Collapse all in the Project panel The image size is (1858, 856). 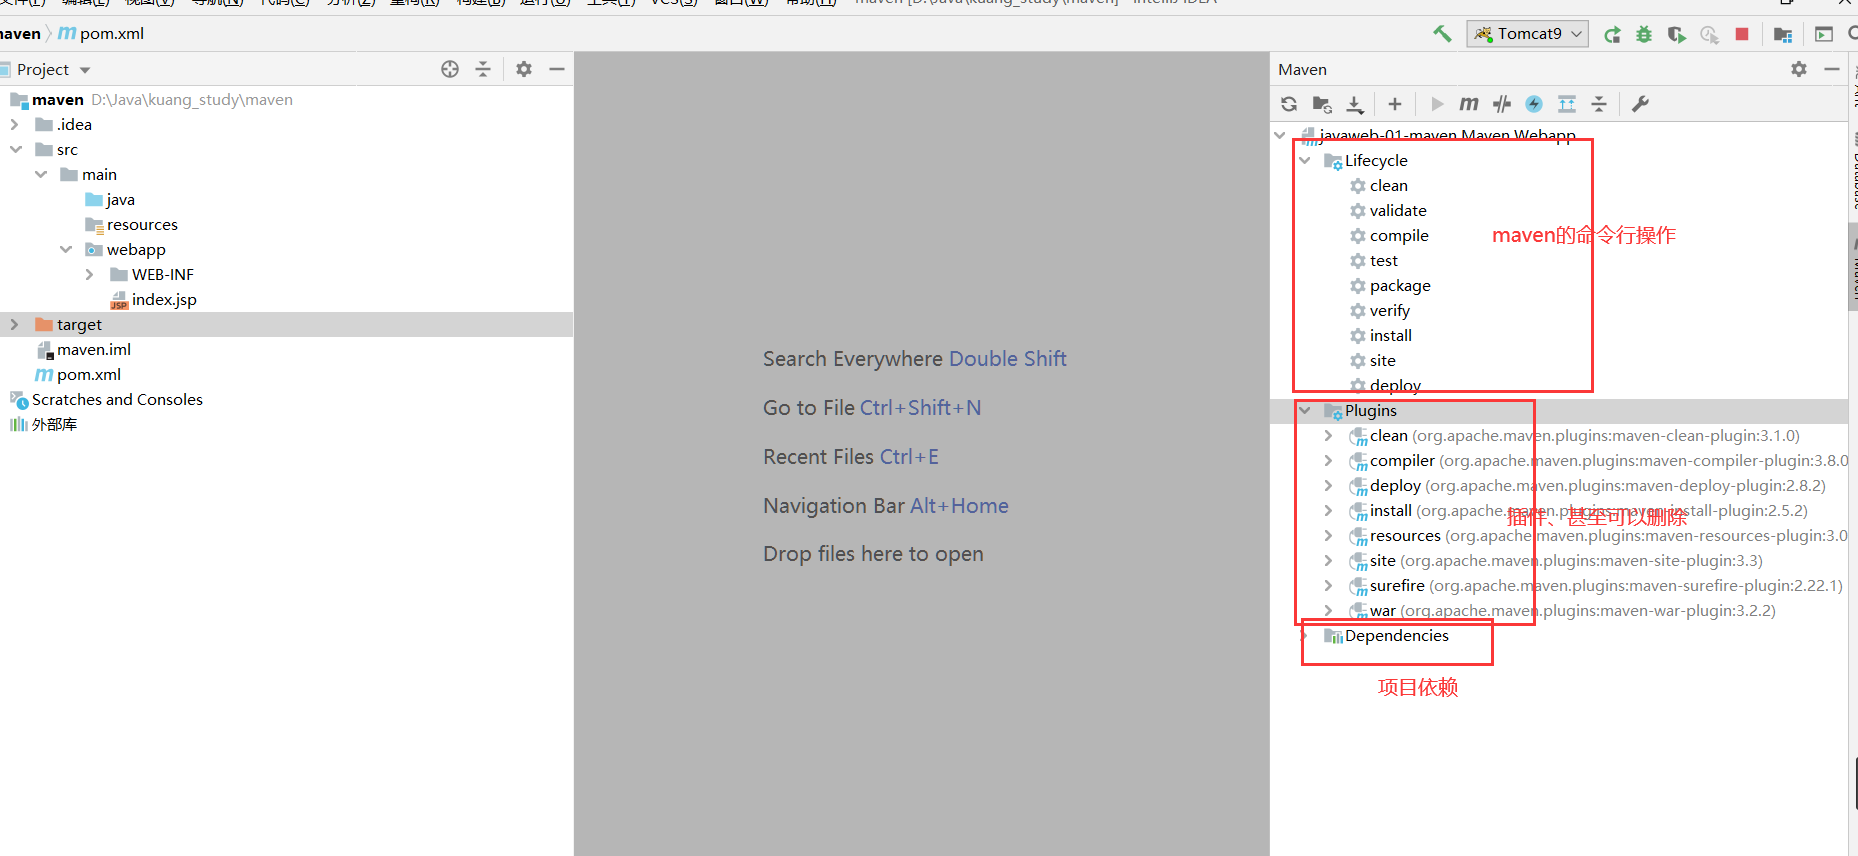point(483,69)
